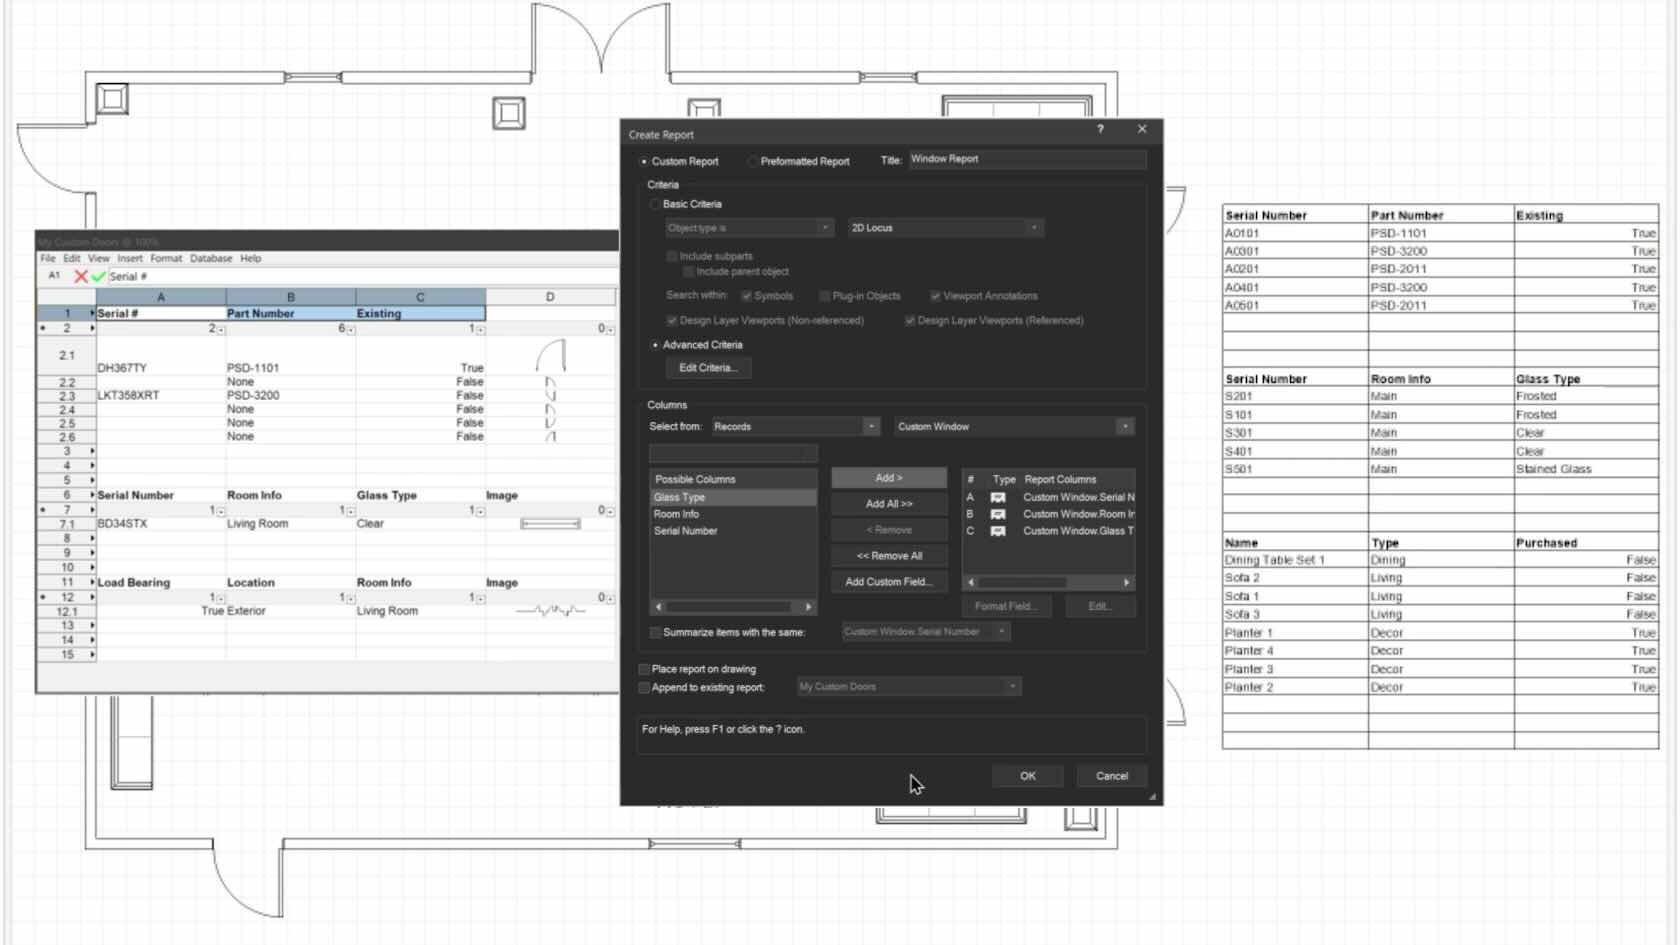Select the Basic Criteria radio button
The image size is (1680, 945).
pos(655,204)
